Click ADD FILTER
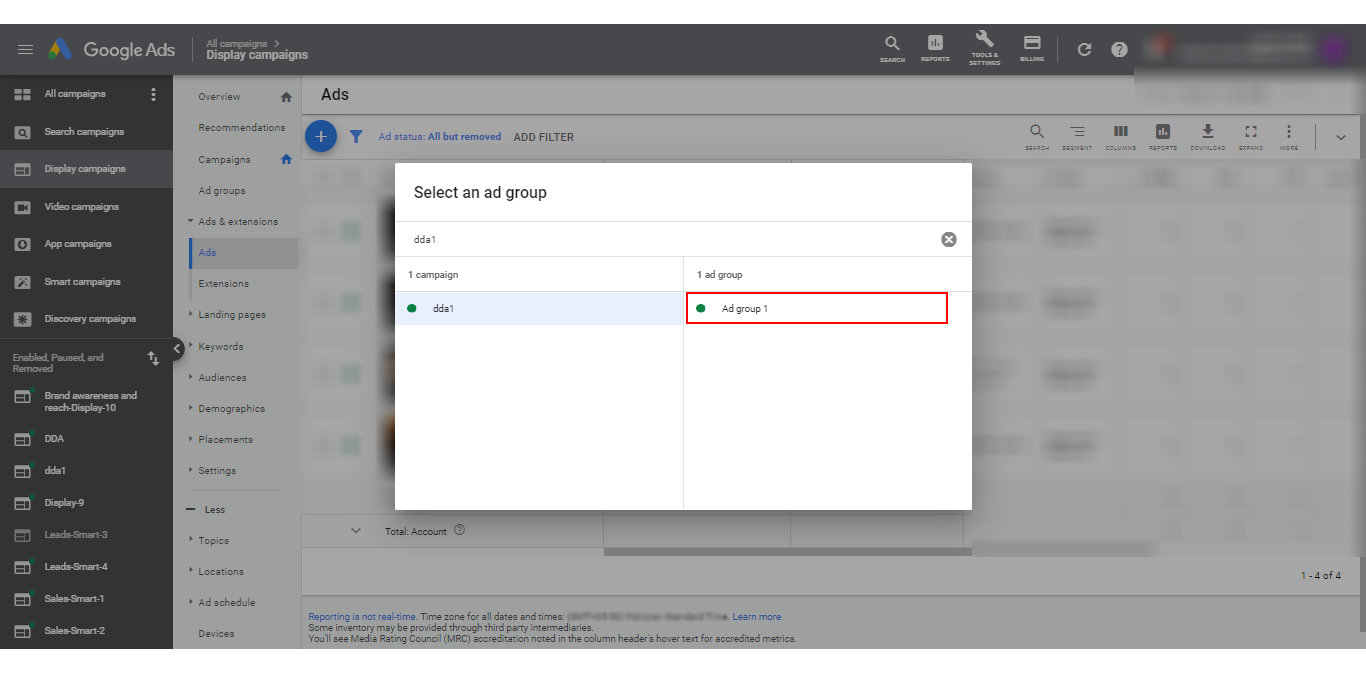 coord(543,137)
